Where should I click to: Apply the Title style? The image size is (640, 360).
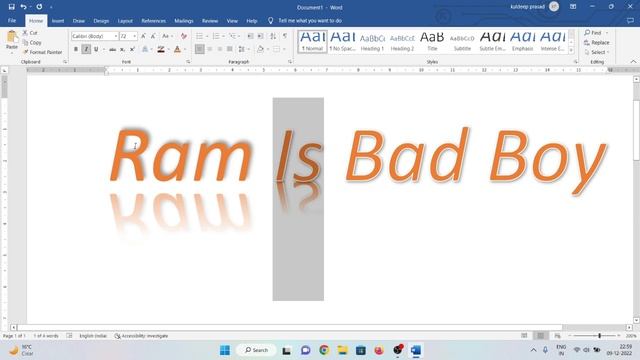(x=432, y=41)
